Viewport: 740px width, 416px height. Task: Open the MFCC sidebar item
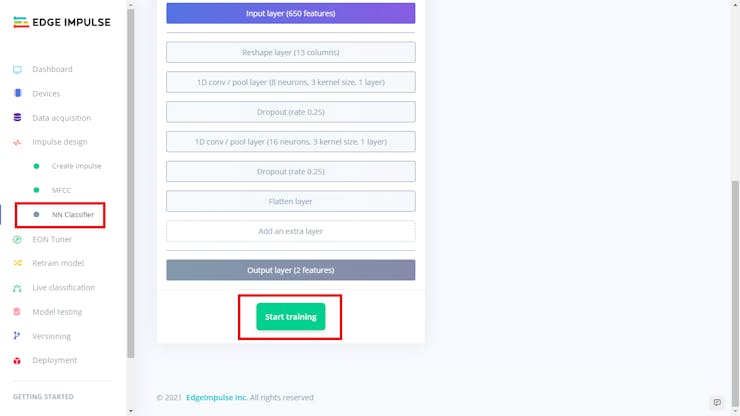61,190
